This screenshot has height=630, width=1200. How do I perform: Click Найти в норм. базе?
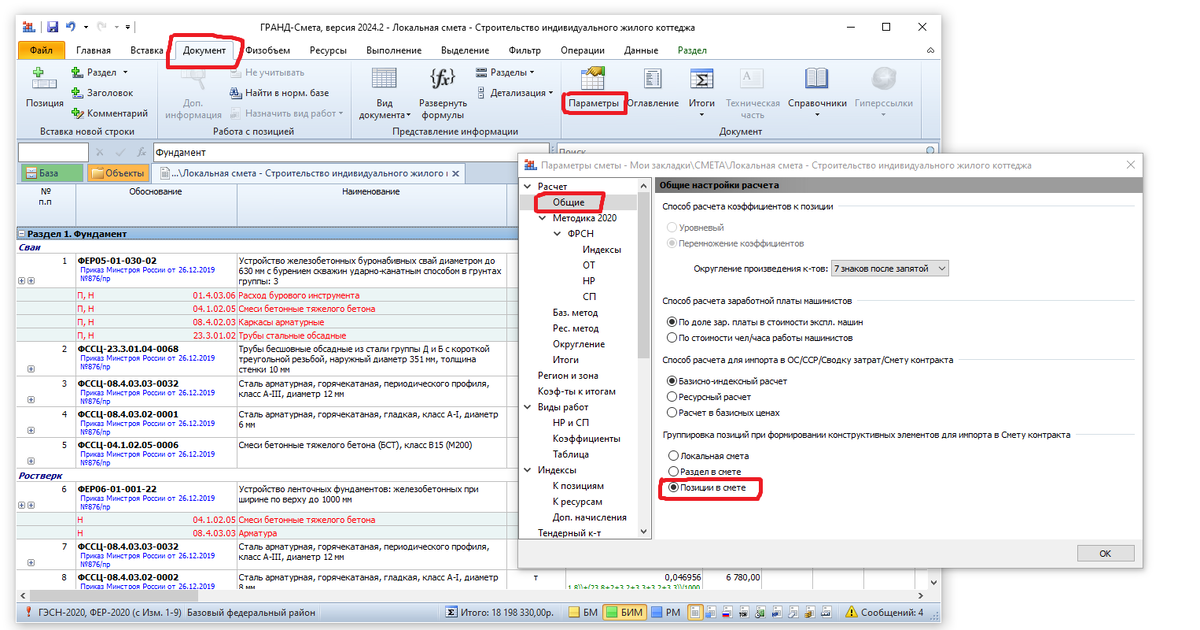(280, 93)
